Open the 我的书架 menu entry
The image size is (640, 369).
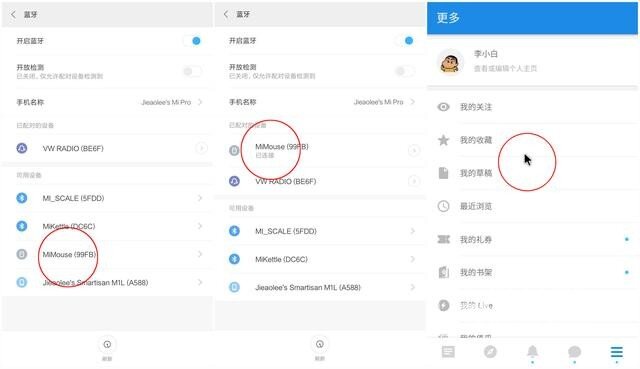pos(533,272)
